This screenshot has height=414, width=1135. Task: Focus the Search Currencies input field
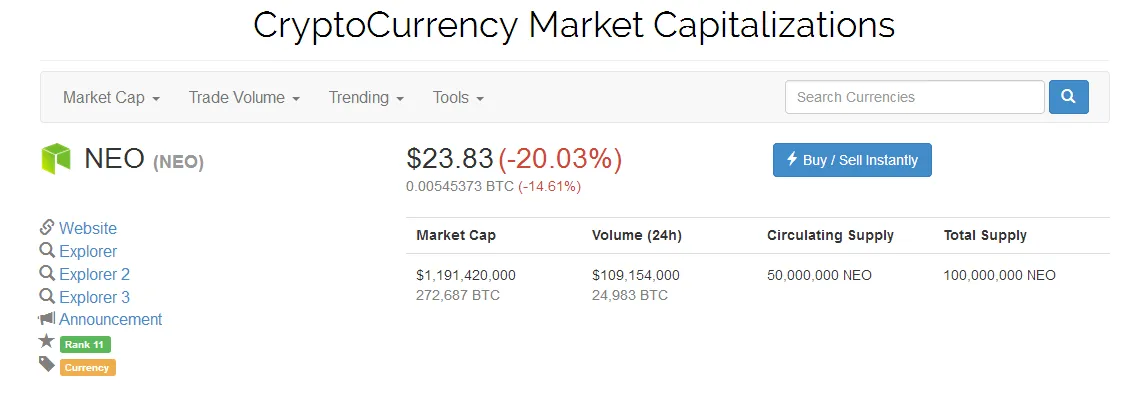[915, 97]
